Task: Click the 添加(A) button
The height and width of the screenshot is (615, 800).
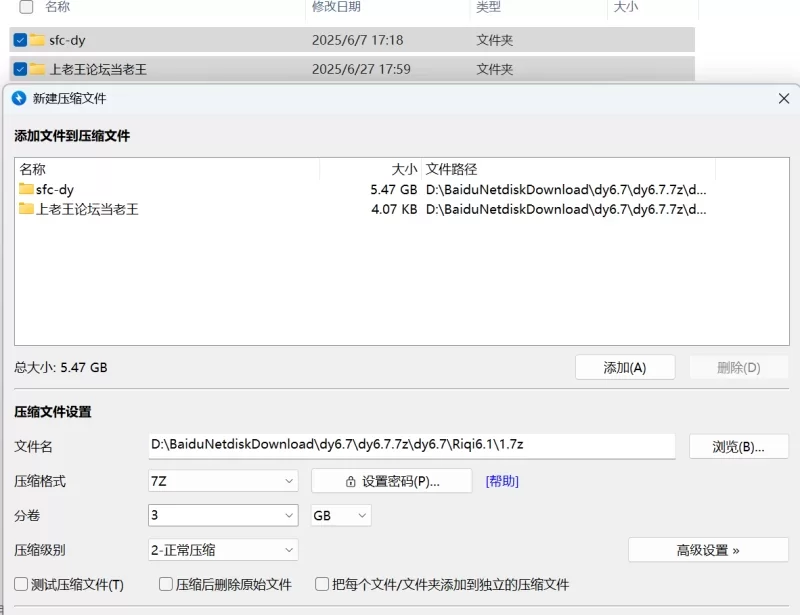Action: (x=625, y=367)
